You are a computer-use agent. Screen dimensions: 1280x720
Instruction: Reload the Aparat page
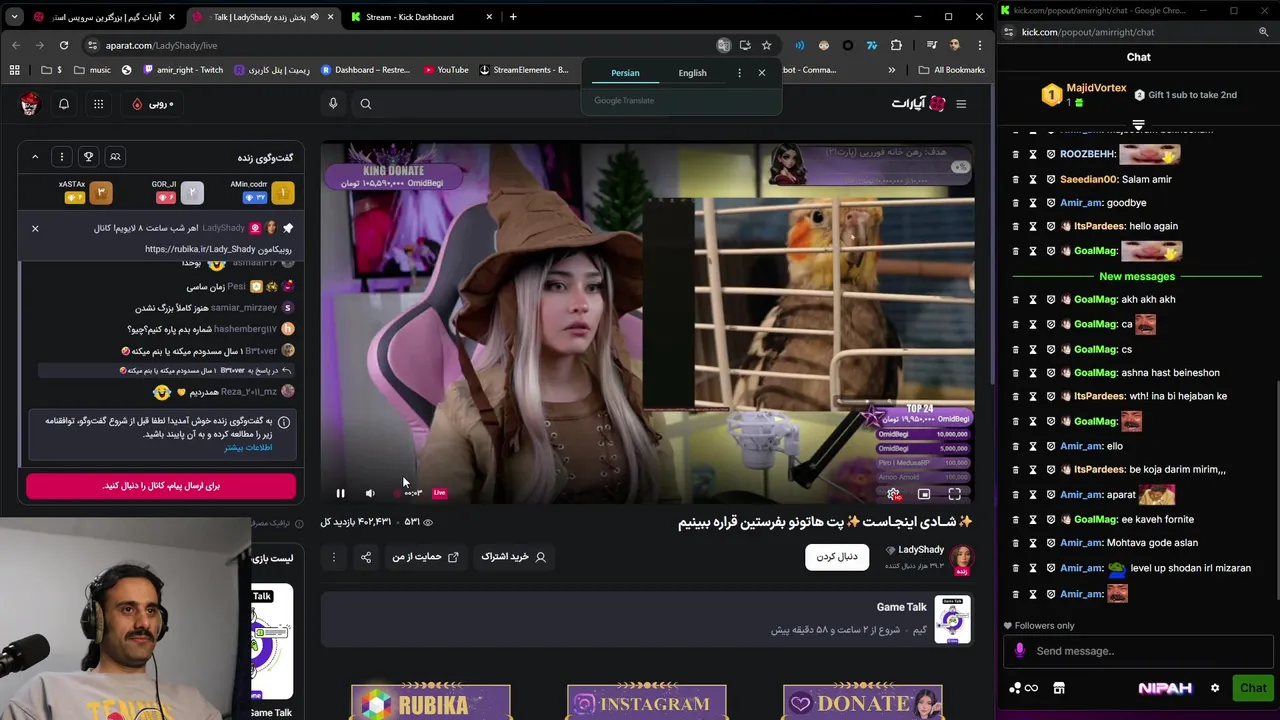64,45
